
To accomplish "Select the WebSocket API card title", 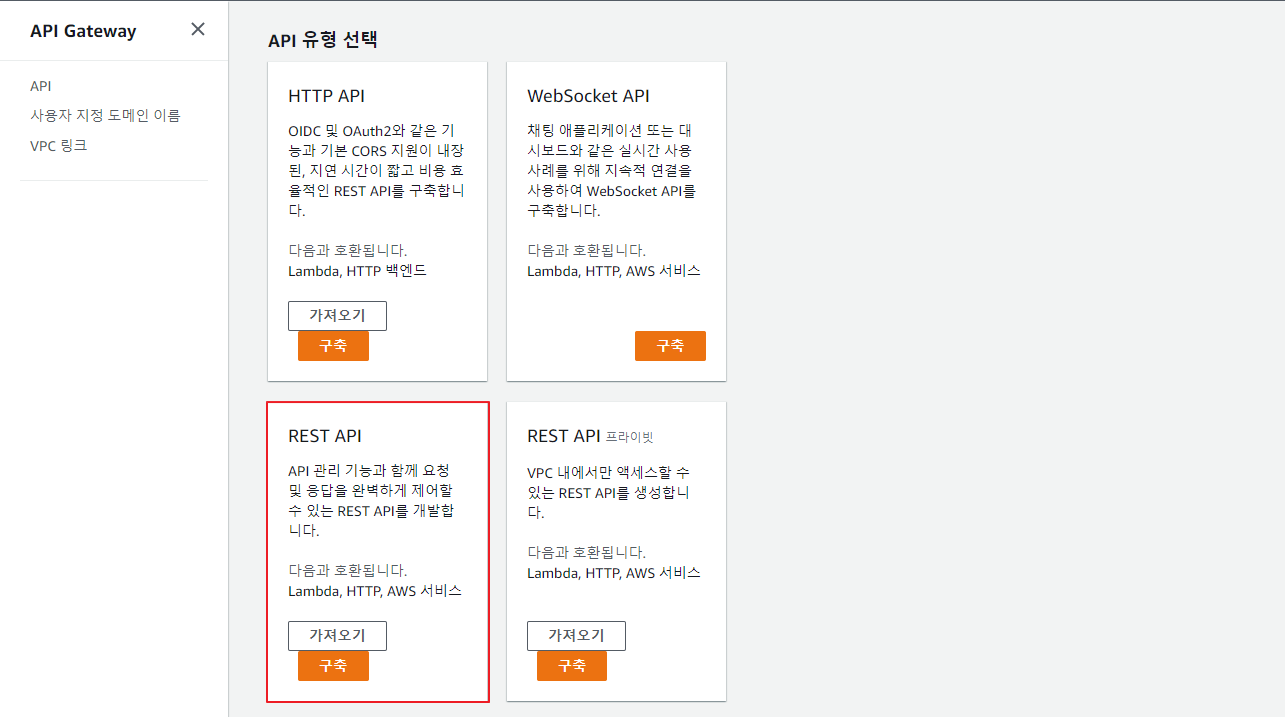I will tap(588, 96).
